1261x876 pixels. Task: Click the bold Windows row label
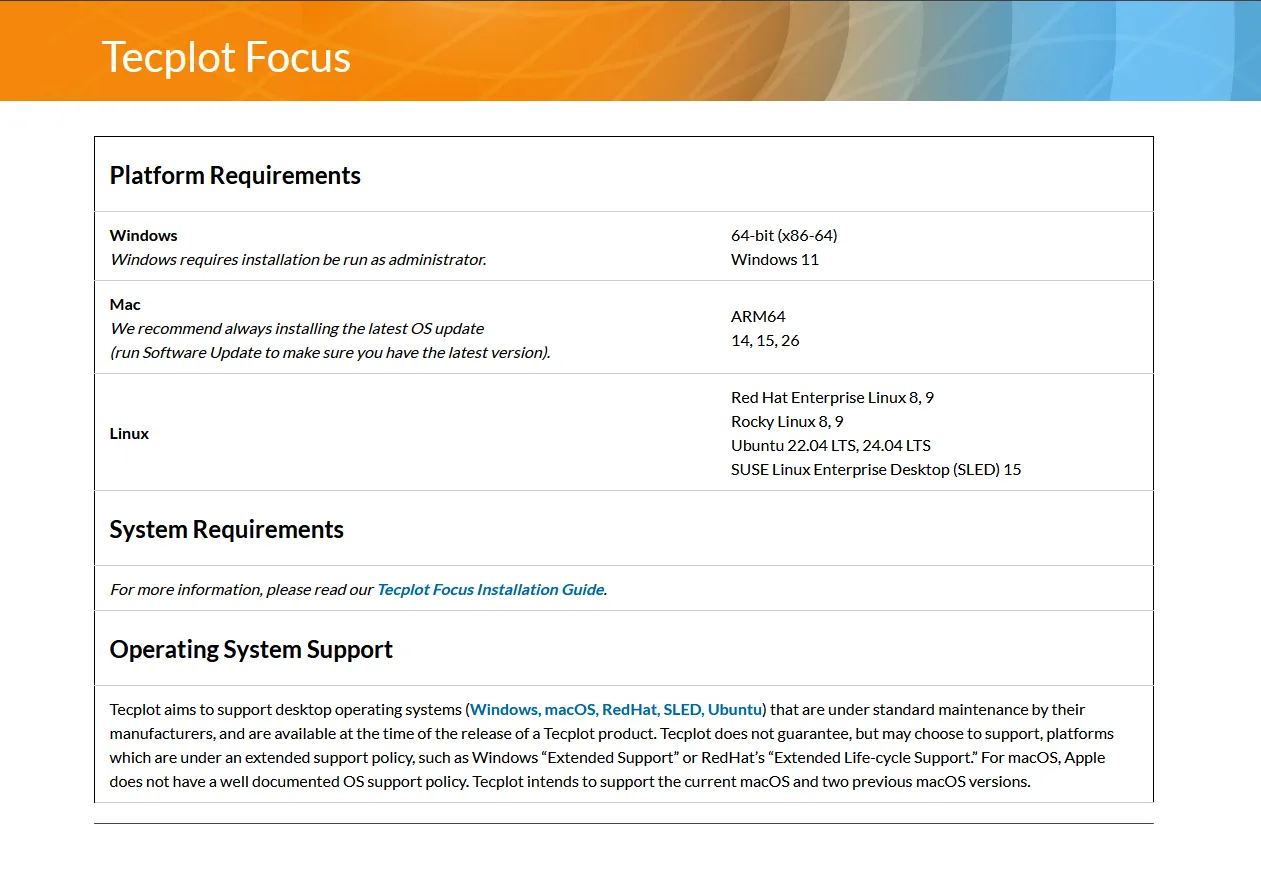143,235
